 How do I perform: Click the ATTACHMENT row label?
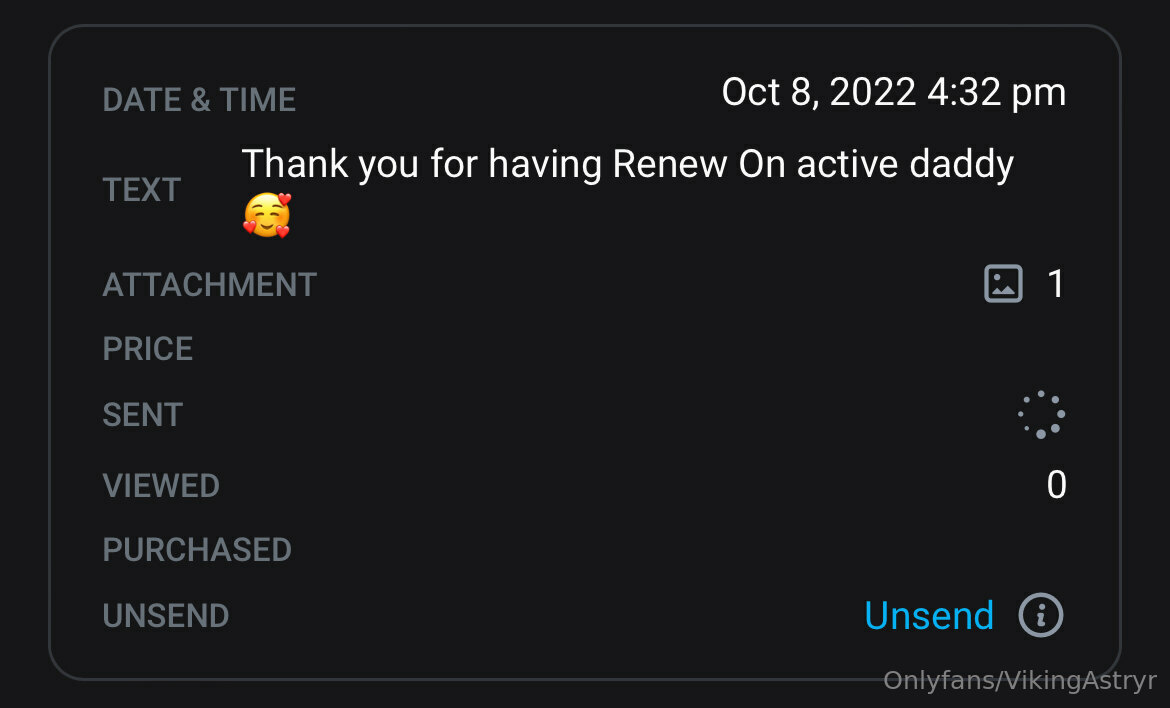coord(210,285)
